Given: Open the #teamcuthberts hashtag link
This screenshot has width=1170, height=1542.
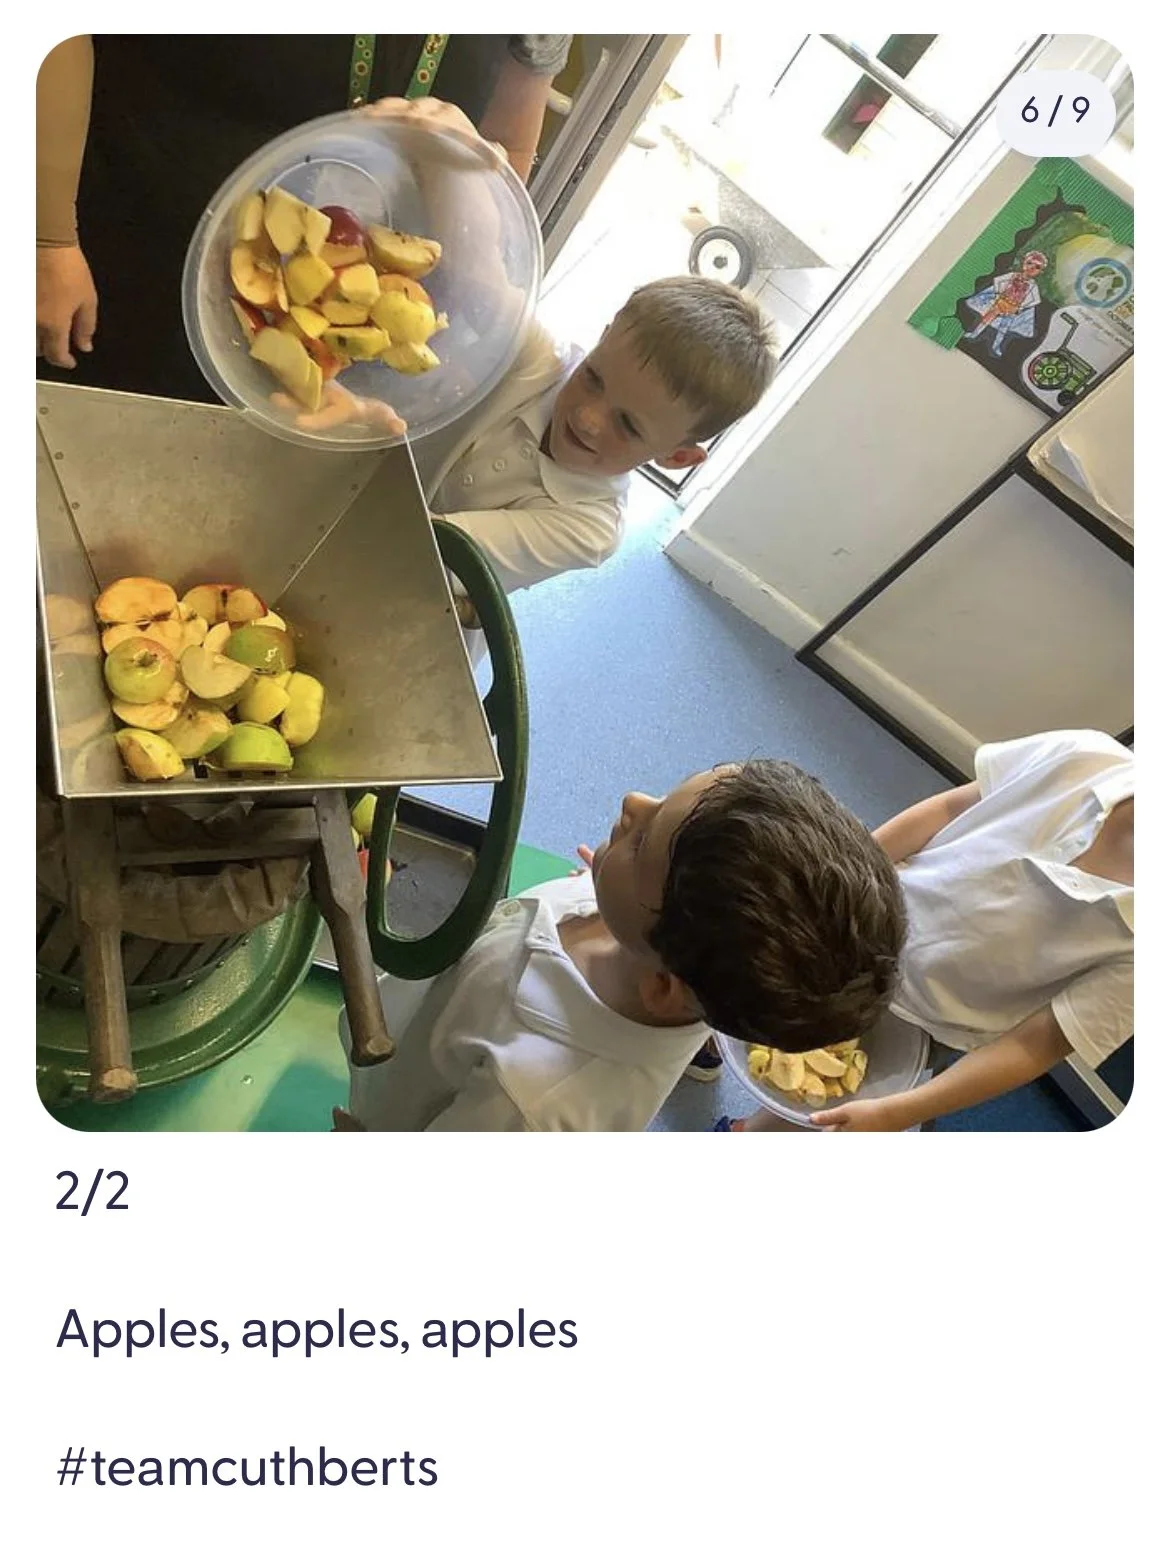Looking at the screenshot, I should [248, 1467].
